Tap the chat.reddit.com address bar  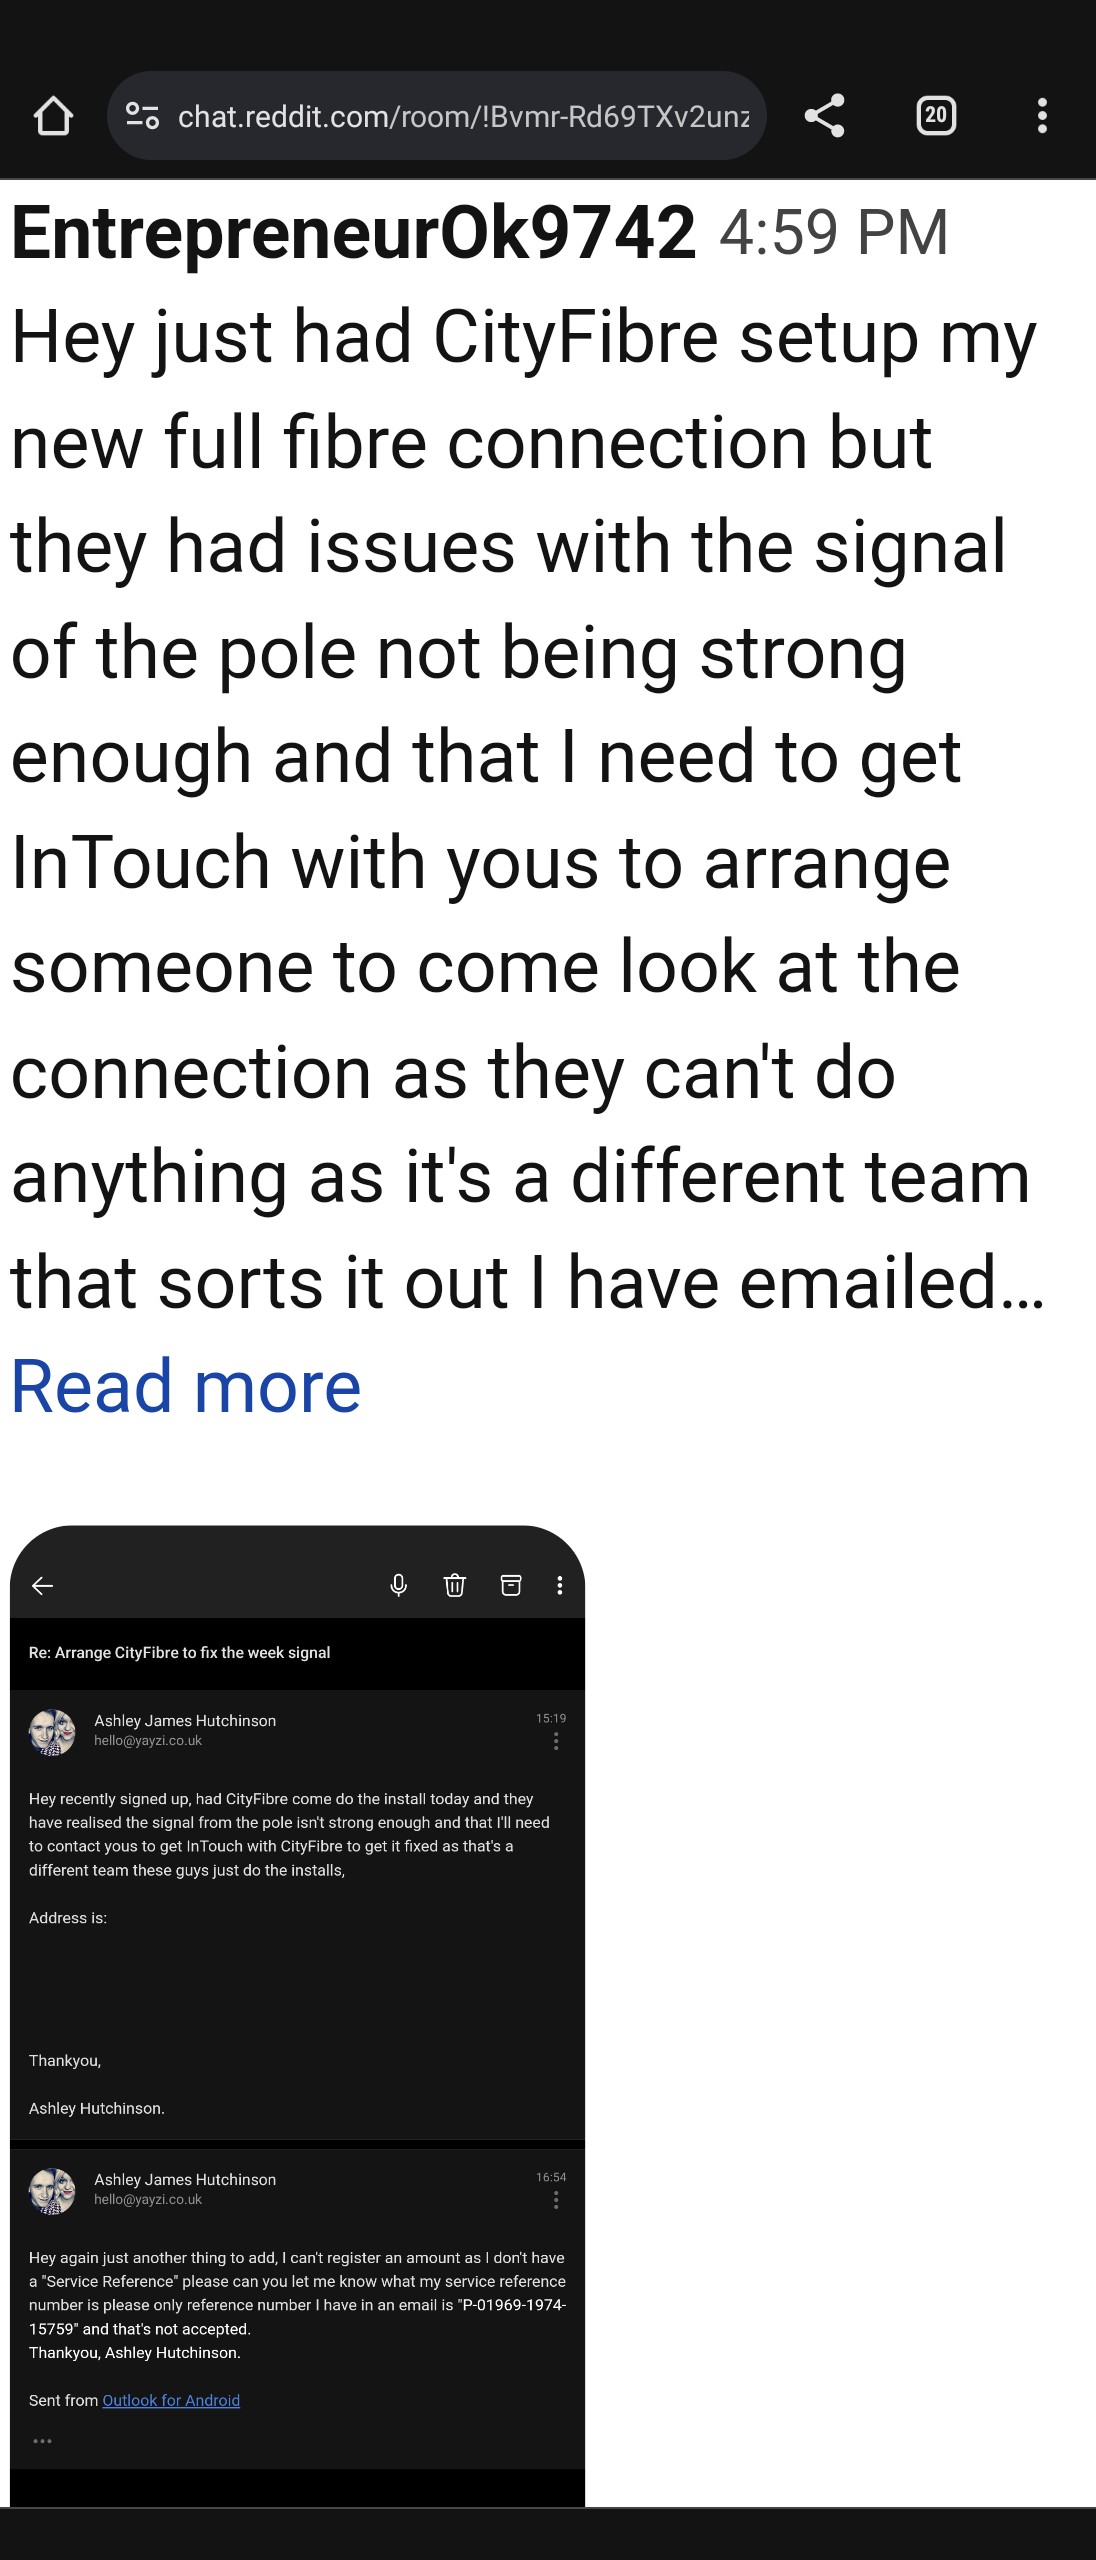[x=437, y=116]
